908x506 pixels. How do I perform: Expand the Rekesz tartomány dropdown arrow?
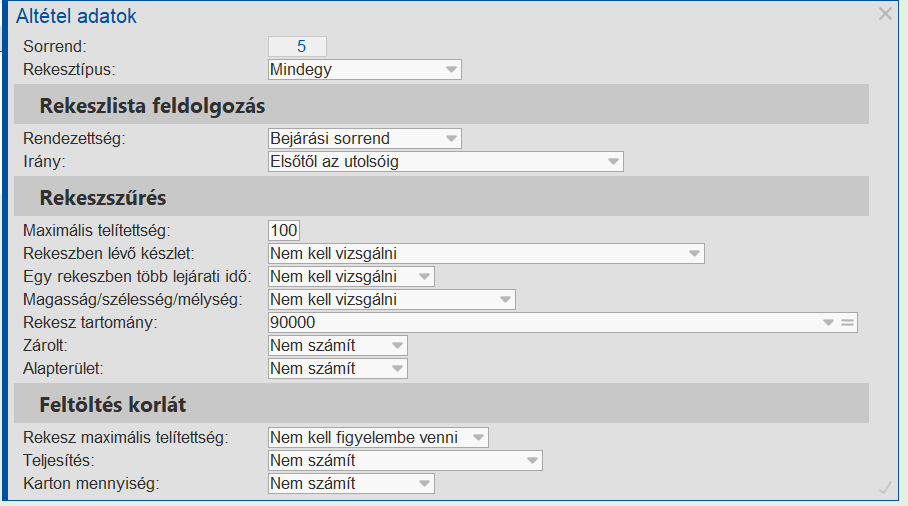coord(828,323)
